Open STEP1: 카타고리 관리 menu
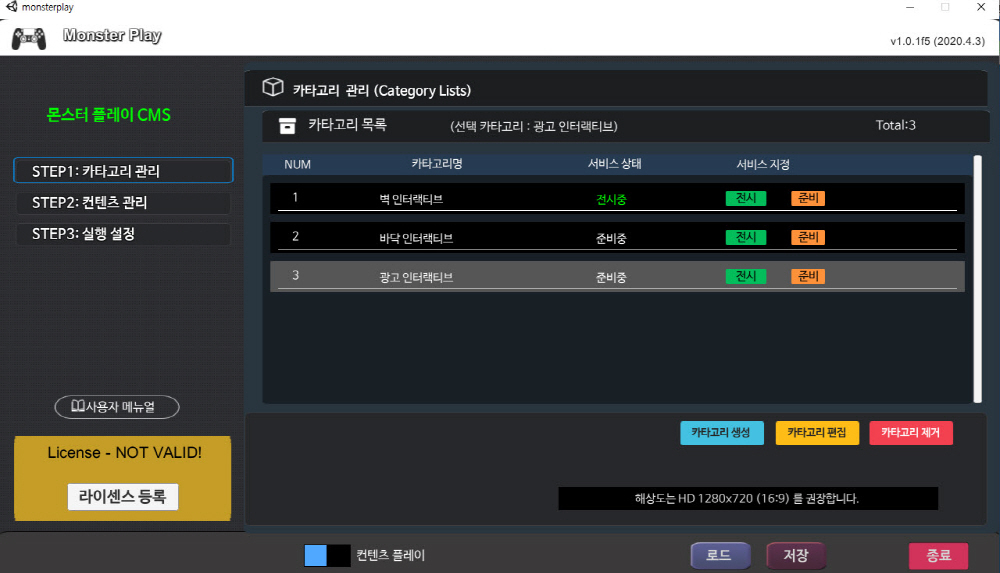 [123, 170]
